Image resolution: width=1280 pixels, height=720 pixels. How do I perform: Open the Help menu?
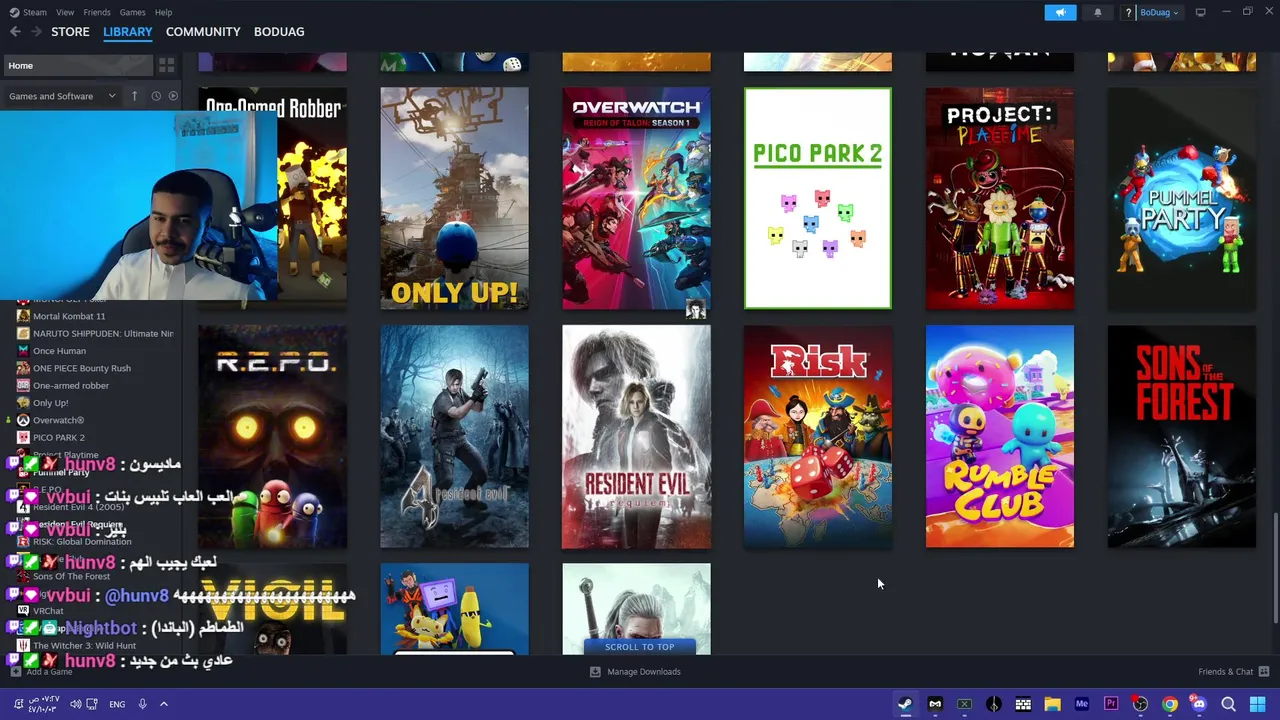click(x=163, y=12)
